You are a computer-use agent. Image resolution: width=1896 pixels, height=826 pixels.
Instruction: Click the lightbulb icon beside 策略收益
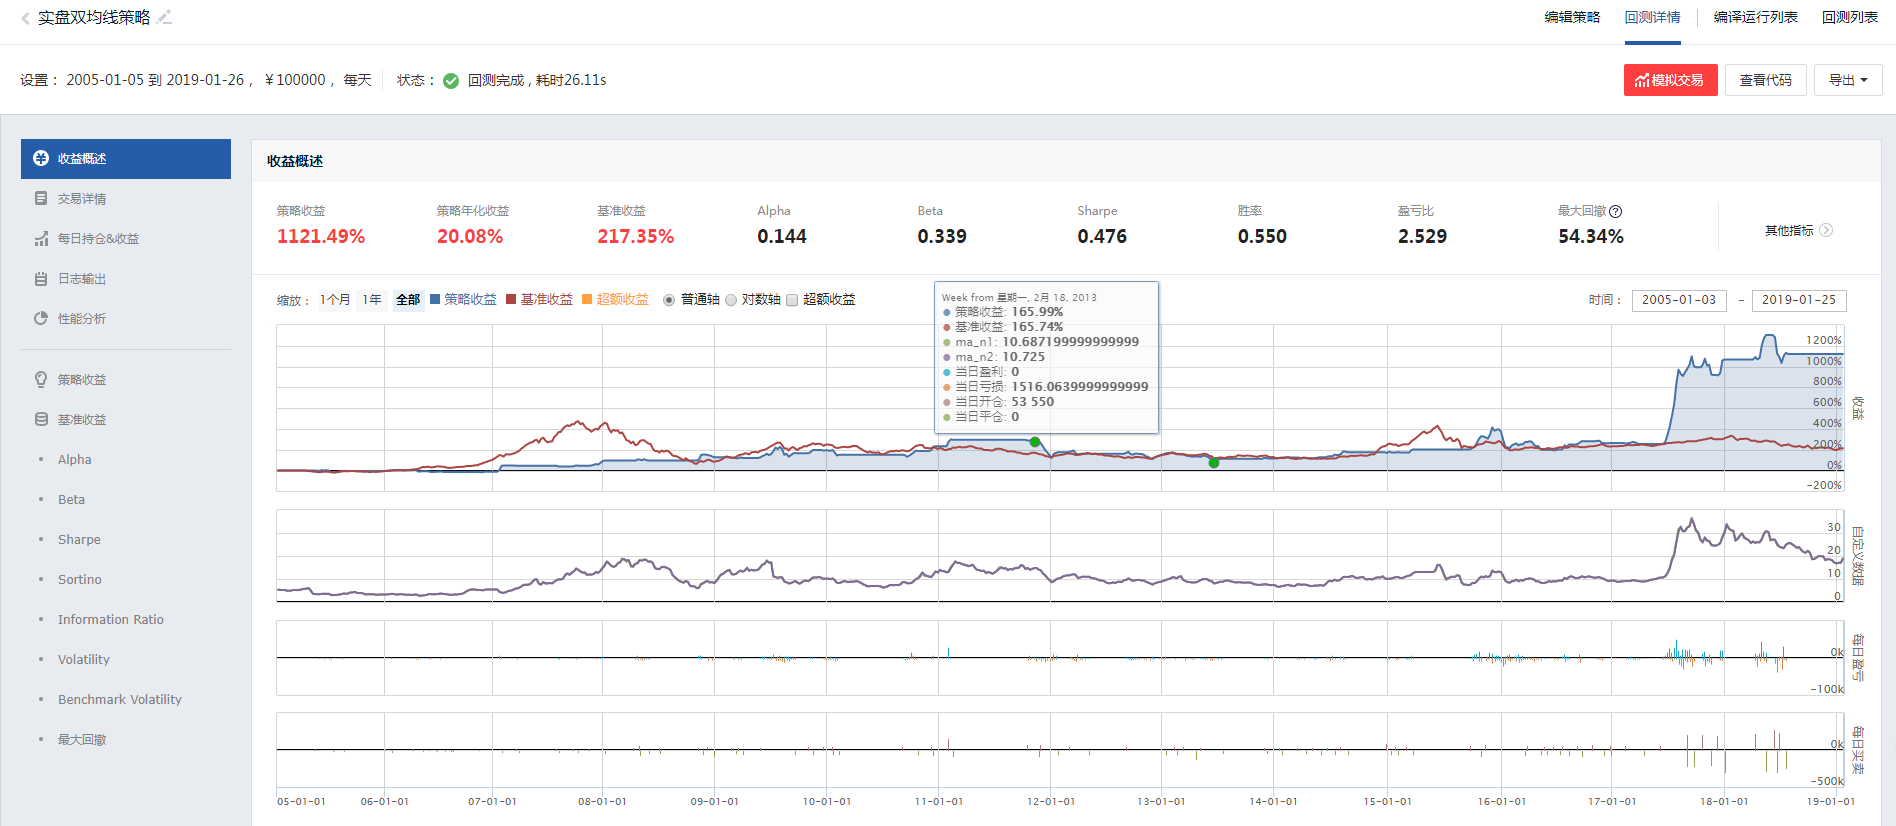(41, 379)
